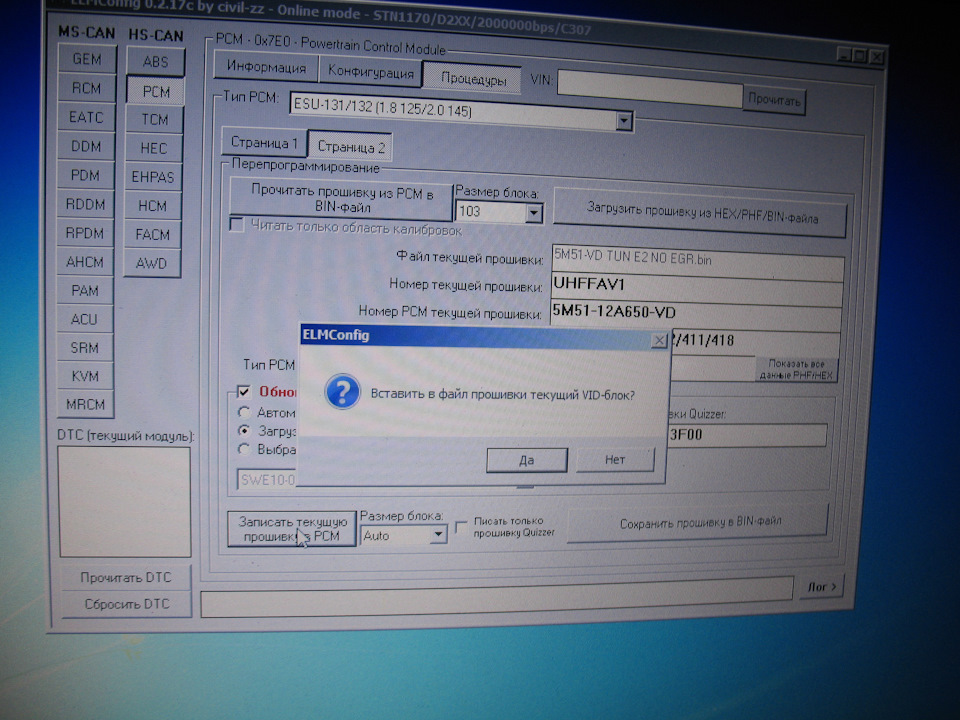Open the Страница 2 tab
960x720 pixels.
[351, 147]
